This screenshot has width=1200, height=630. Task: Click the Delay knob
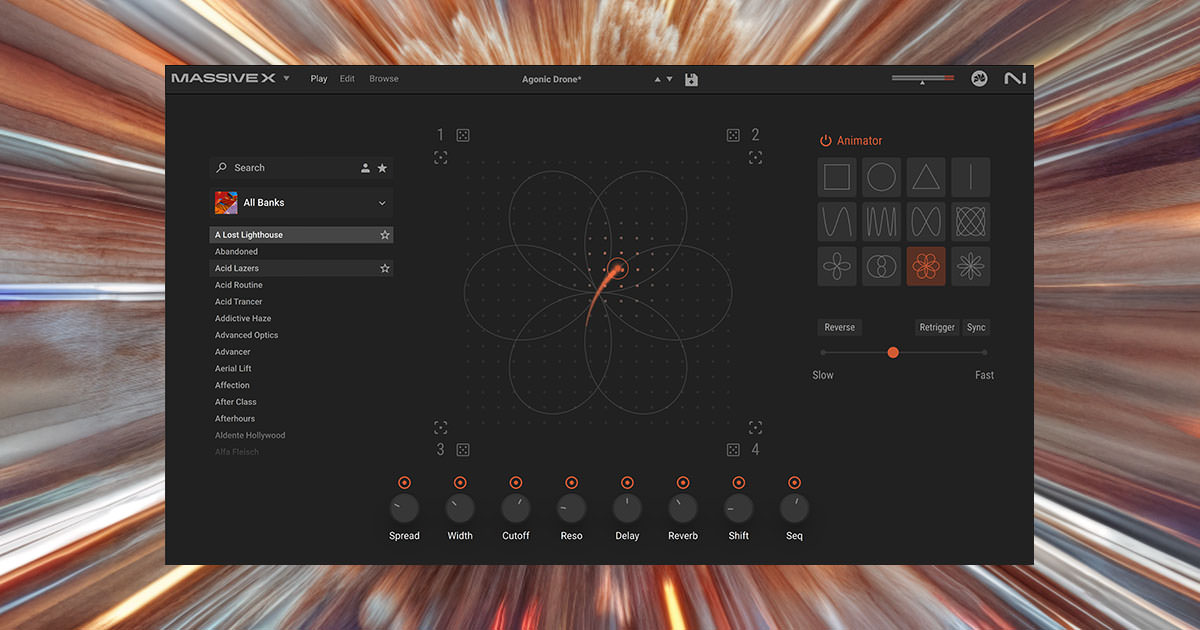click(627, 508)
